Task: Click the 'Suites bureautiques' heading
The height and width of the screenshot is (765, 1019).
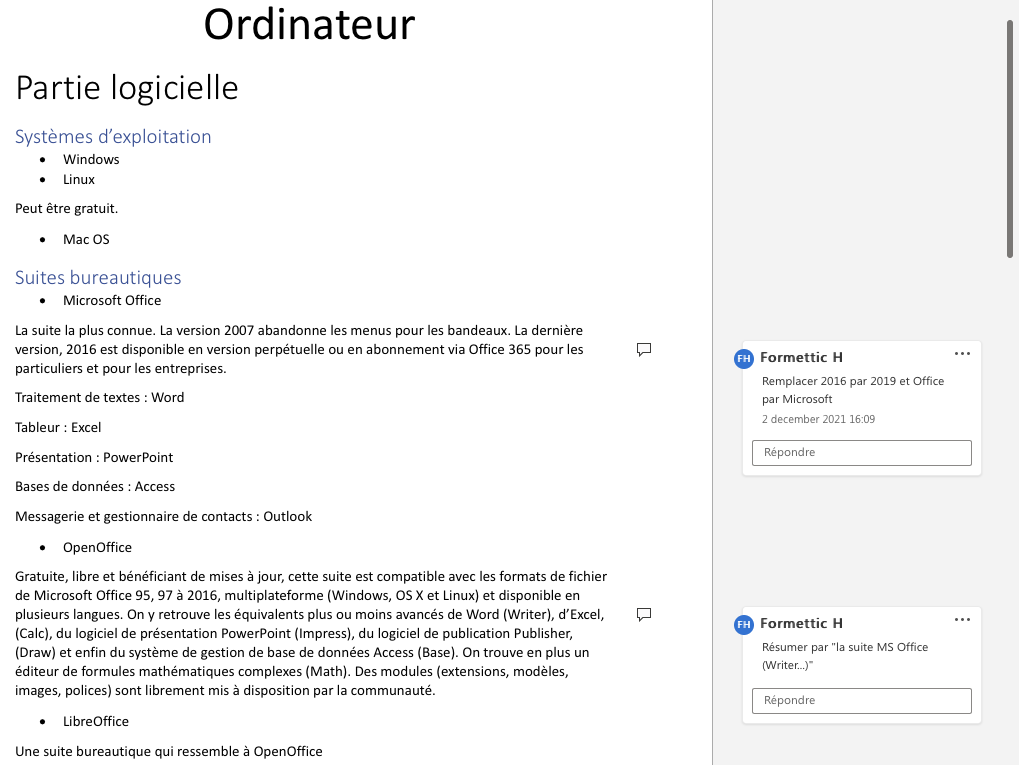Action: (x=98, y=278)
